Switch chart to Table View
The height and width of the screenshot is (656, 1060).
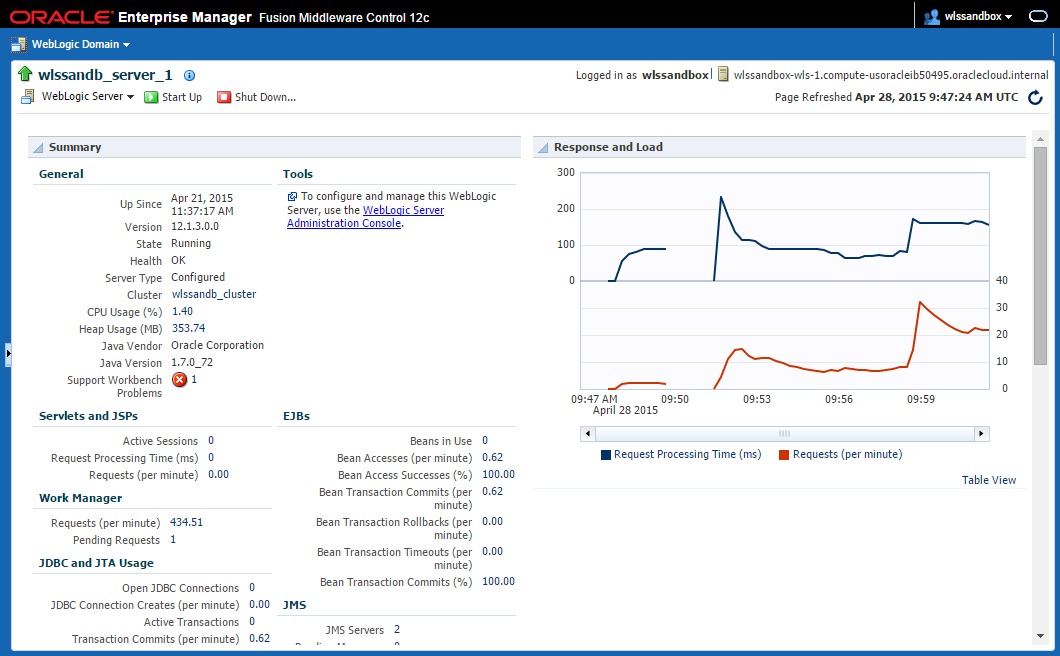click(988, 480)
